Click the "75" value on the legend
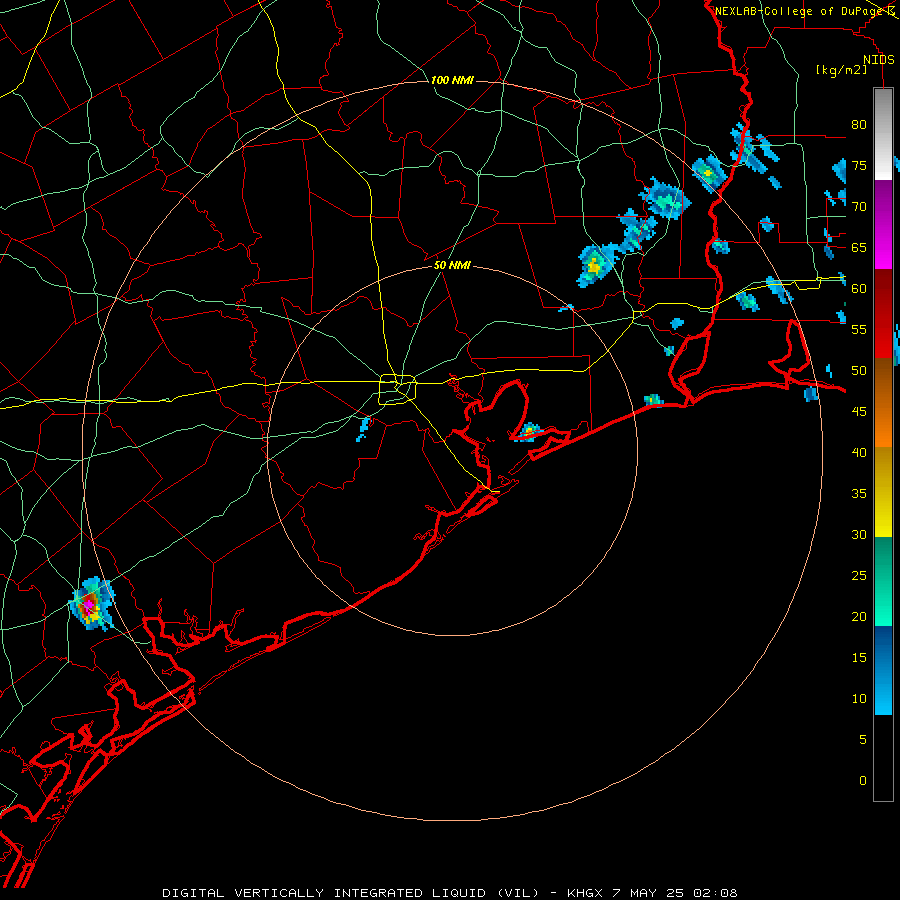The width and height of the screenshot is (900, 900). pos(859,165)
